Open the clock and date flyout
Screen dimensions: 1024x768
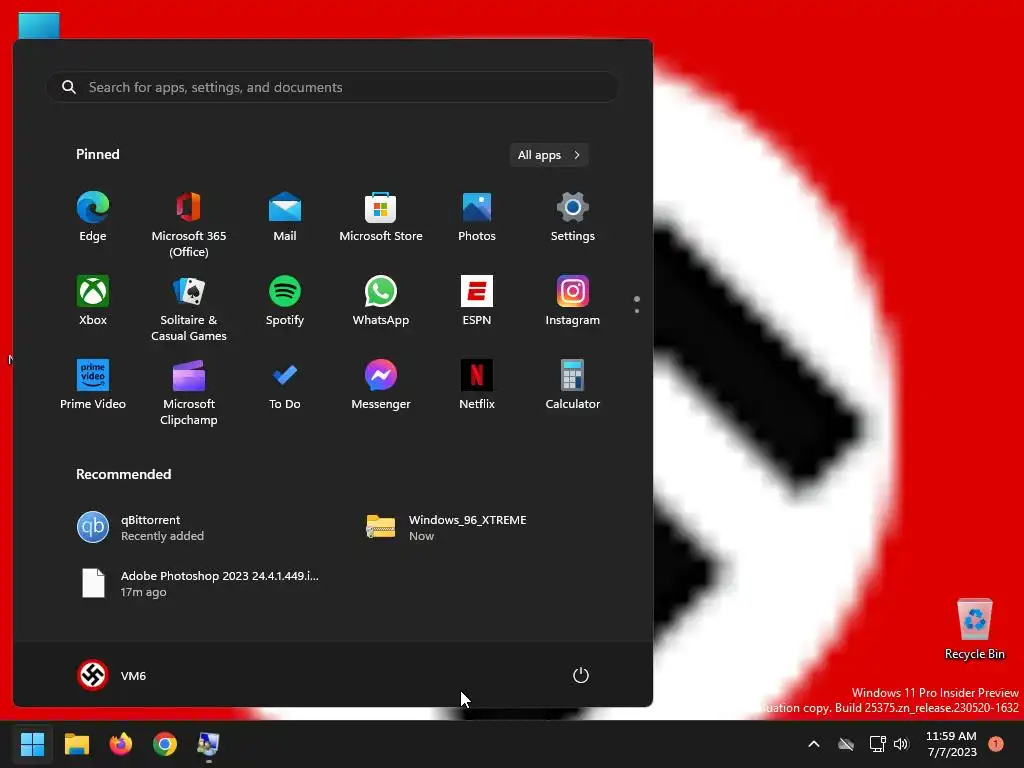coord(951,744)
